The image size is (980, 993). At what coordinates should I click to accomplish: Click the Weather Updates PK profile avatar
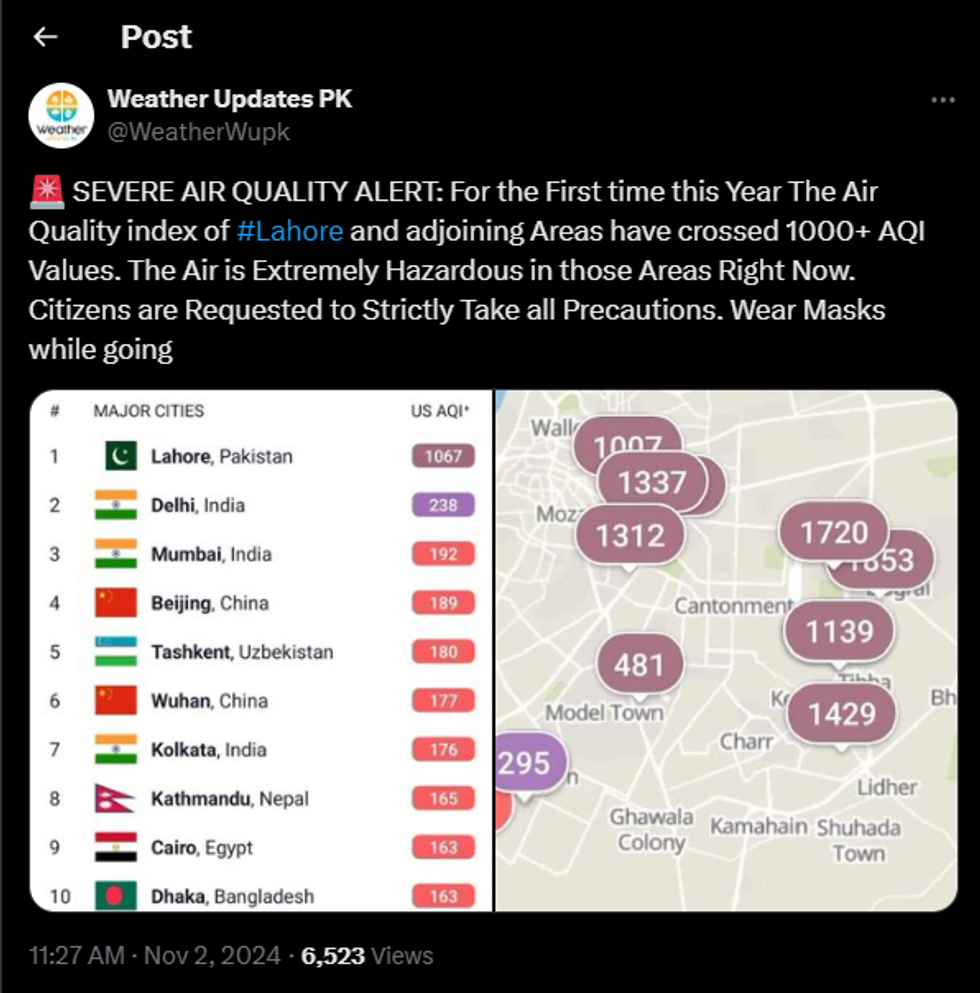pos(61,116)
